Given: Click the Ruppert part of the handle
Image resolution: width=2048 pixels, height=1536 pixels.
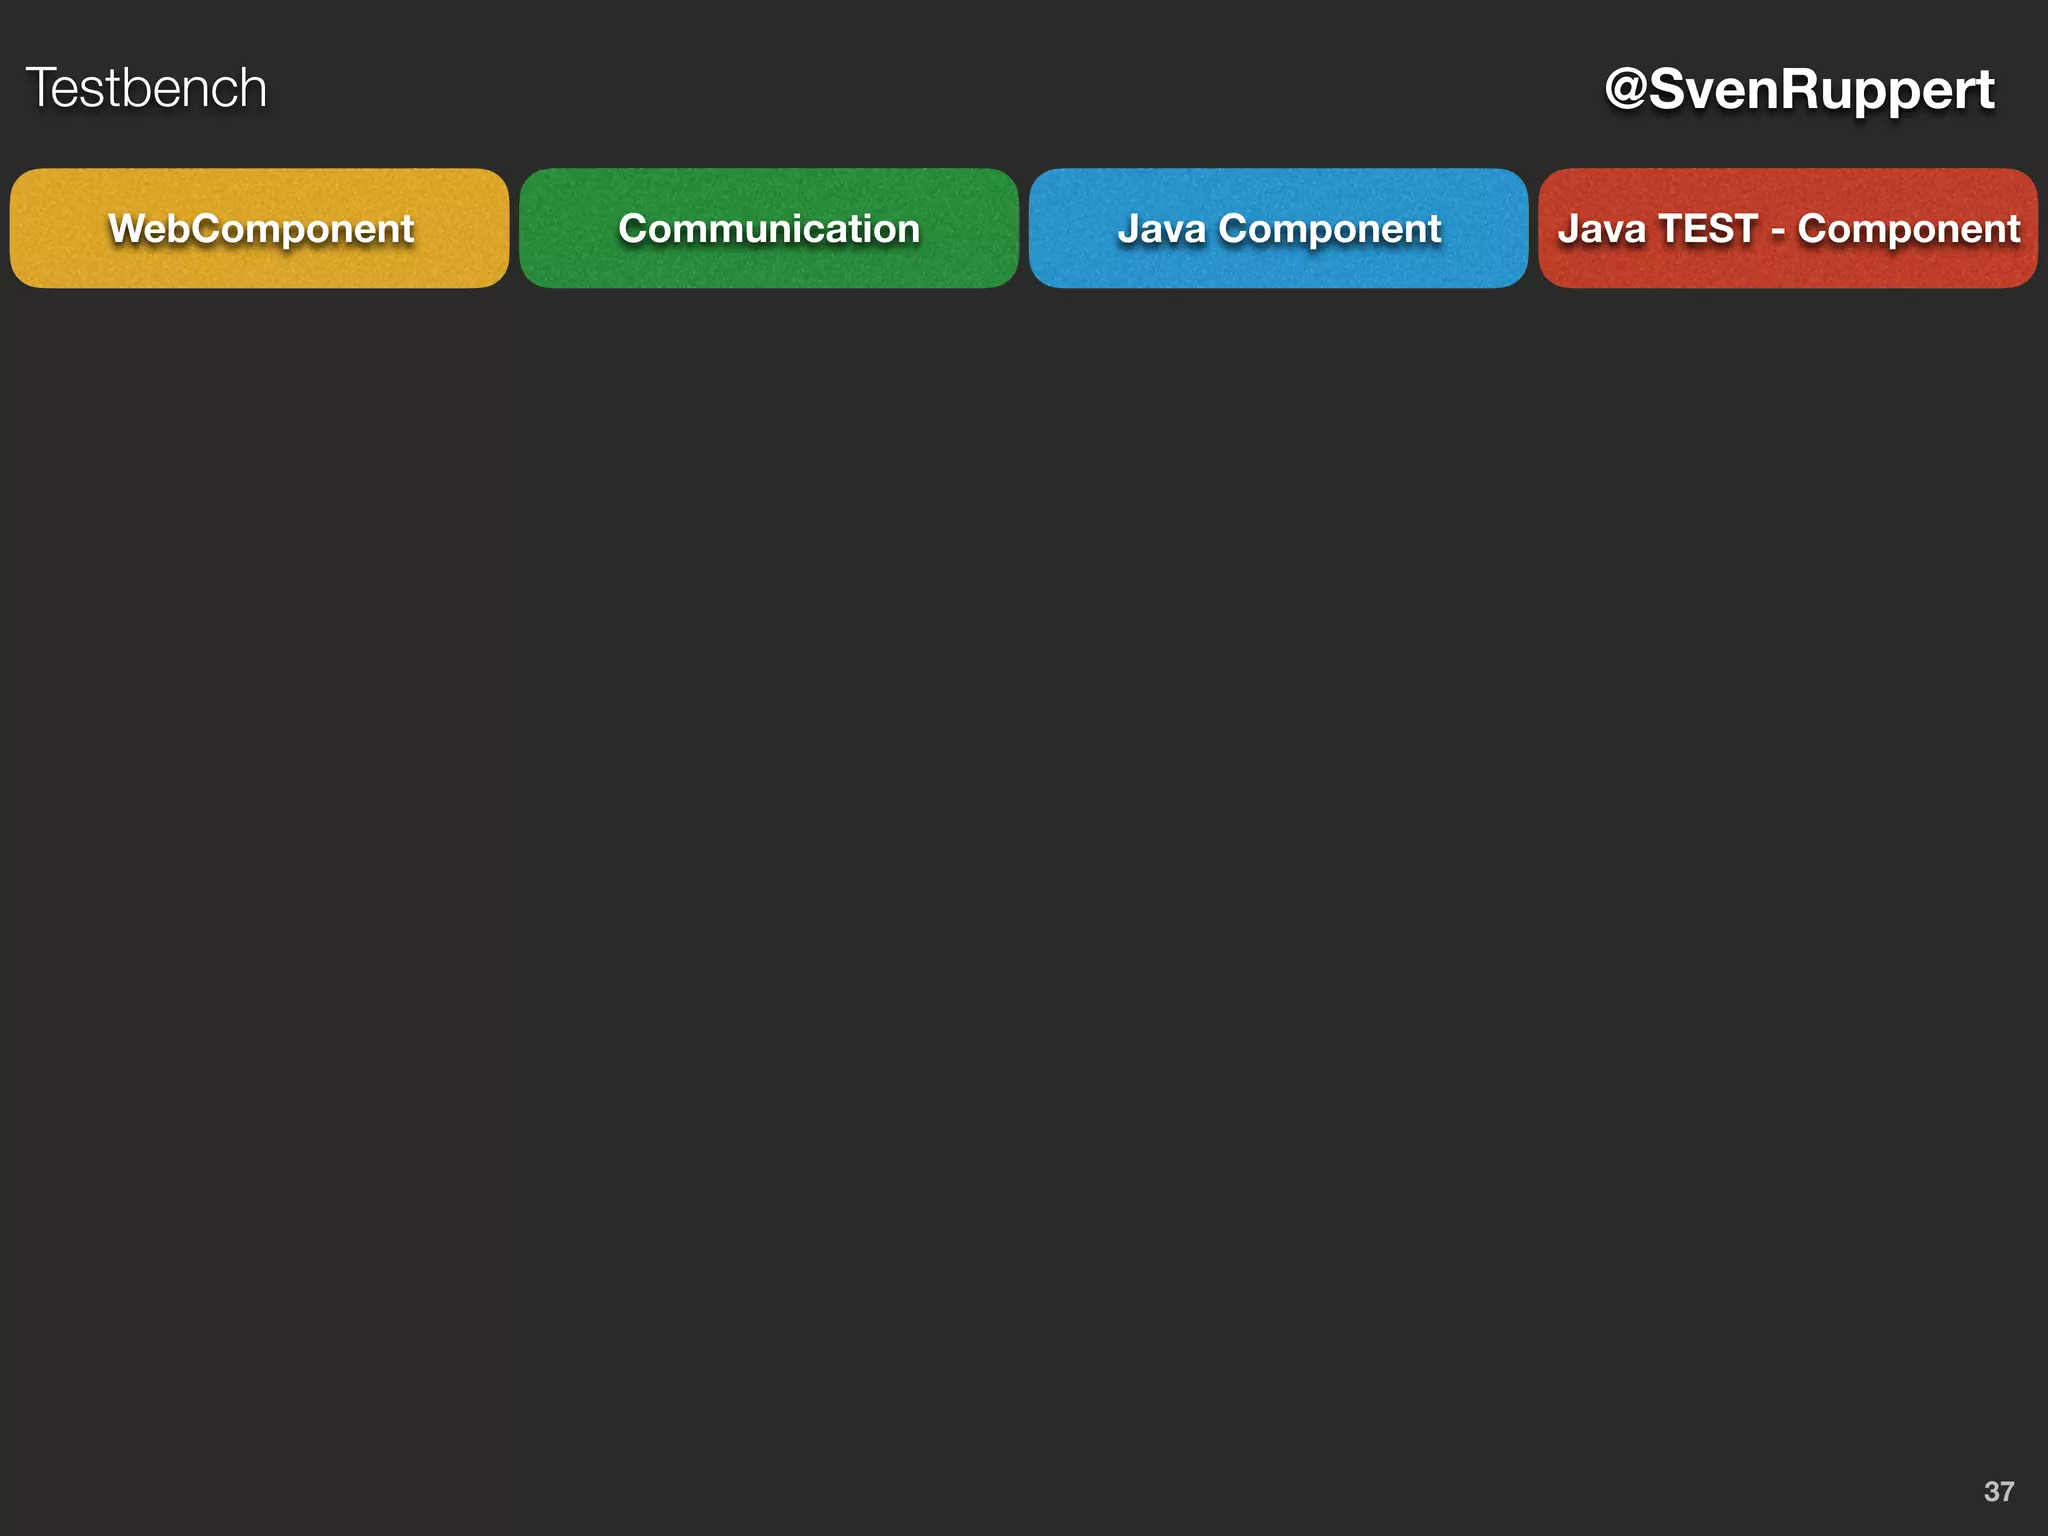Looking at the screenshot, I should click(1887, 90).
